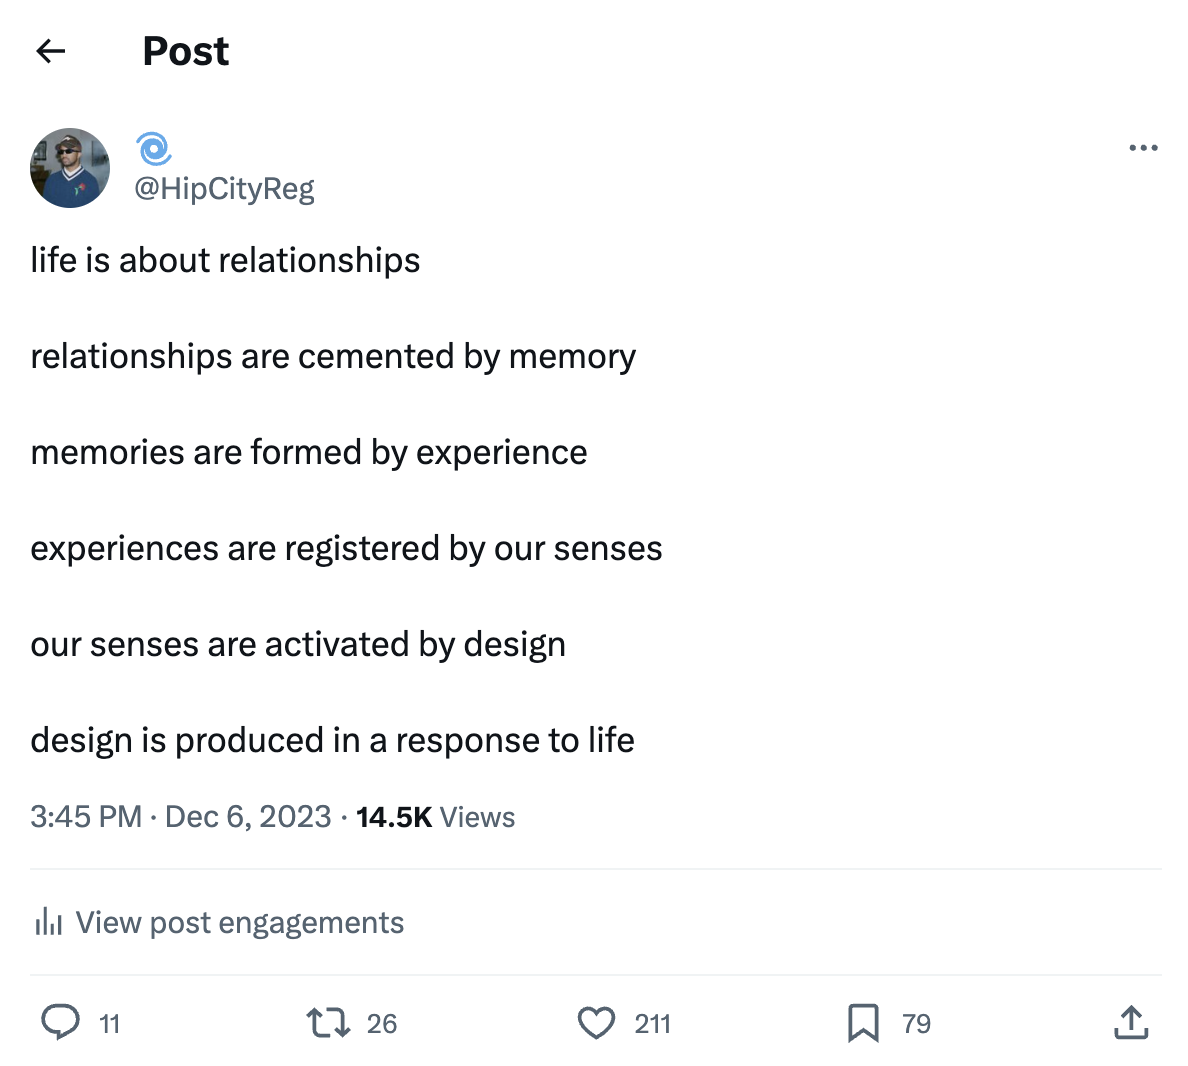Viewport: 1188px width, 1066px height.
Task: Click the bookmark count of 79
Action: point(916,1024)
